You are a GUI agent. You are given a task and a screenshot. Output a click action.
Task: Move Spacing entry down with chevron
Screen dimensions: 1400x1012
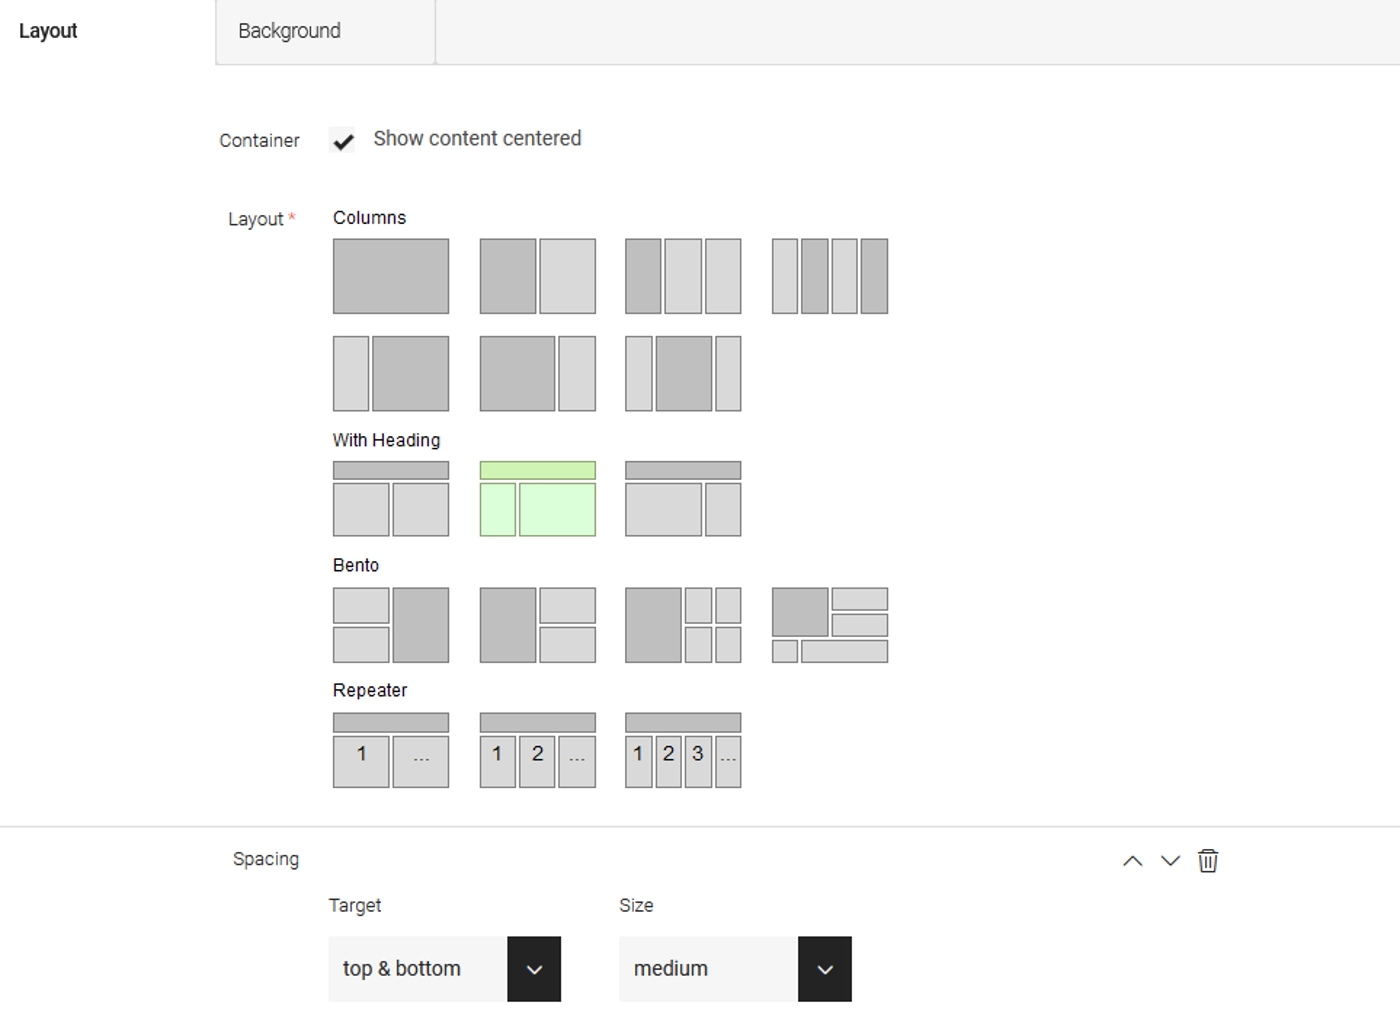[1170, 861]
